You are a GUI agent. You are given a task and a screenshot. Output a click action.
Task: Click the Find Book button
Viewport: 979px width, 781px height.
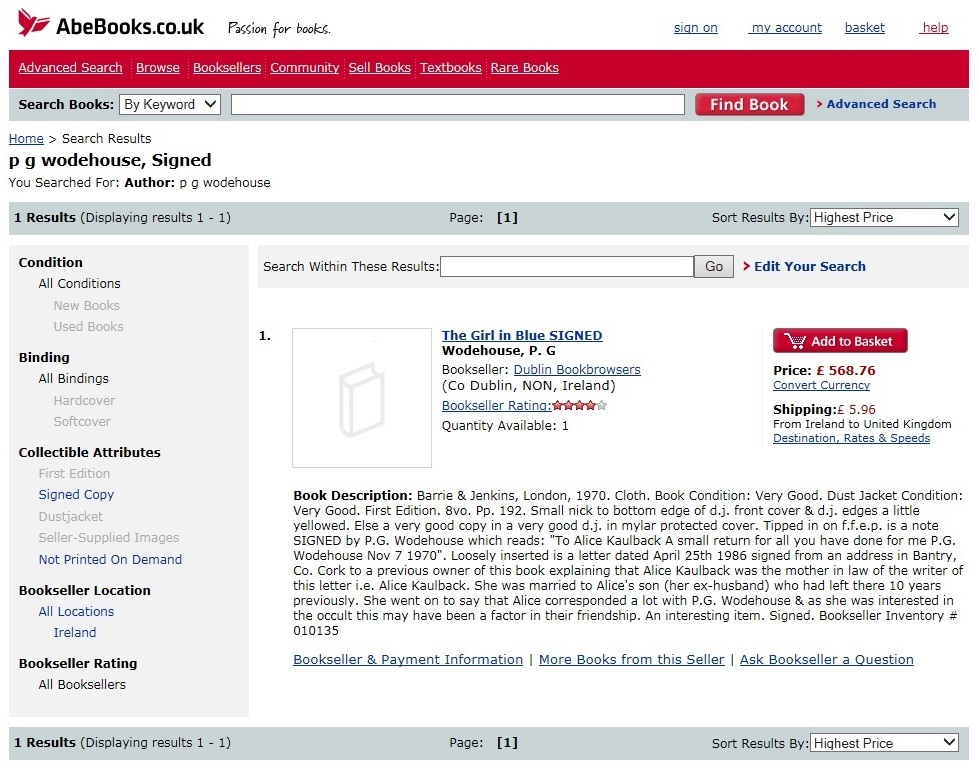point(749,104)
